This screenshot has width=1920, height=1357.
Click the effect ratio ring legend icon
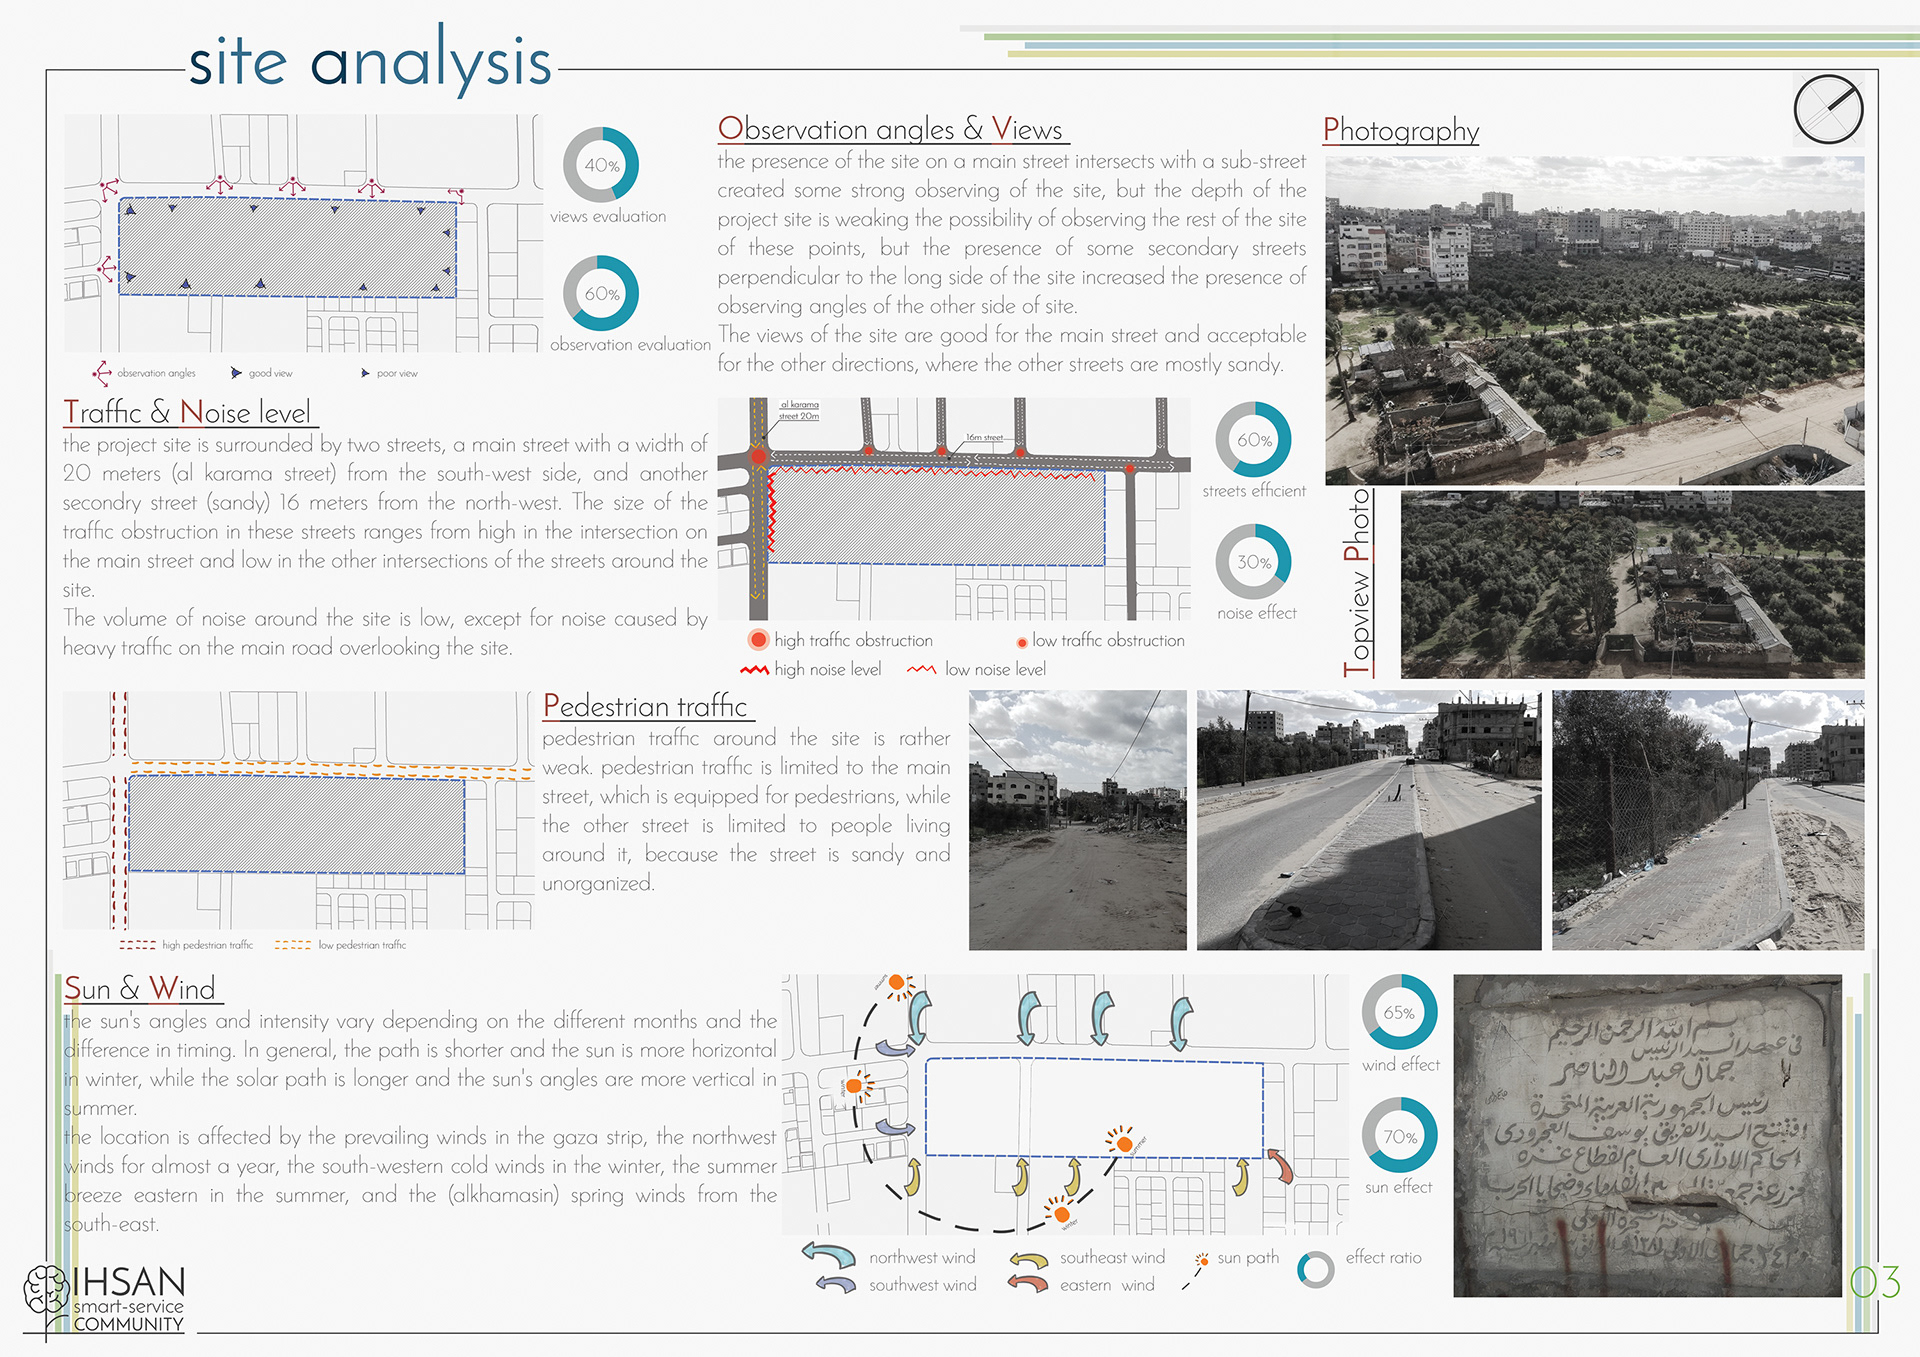[1315, 1269]
